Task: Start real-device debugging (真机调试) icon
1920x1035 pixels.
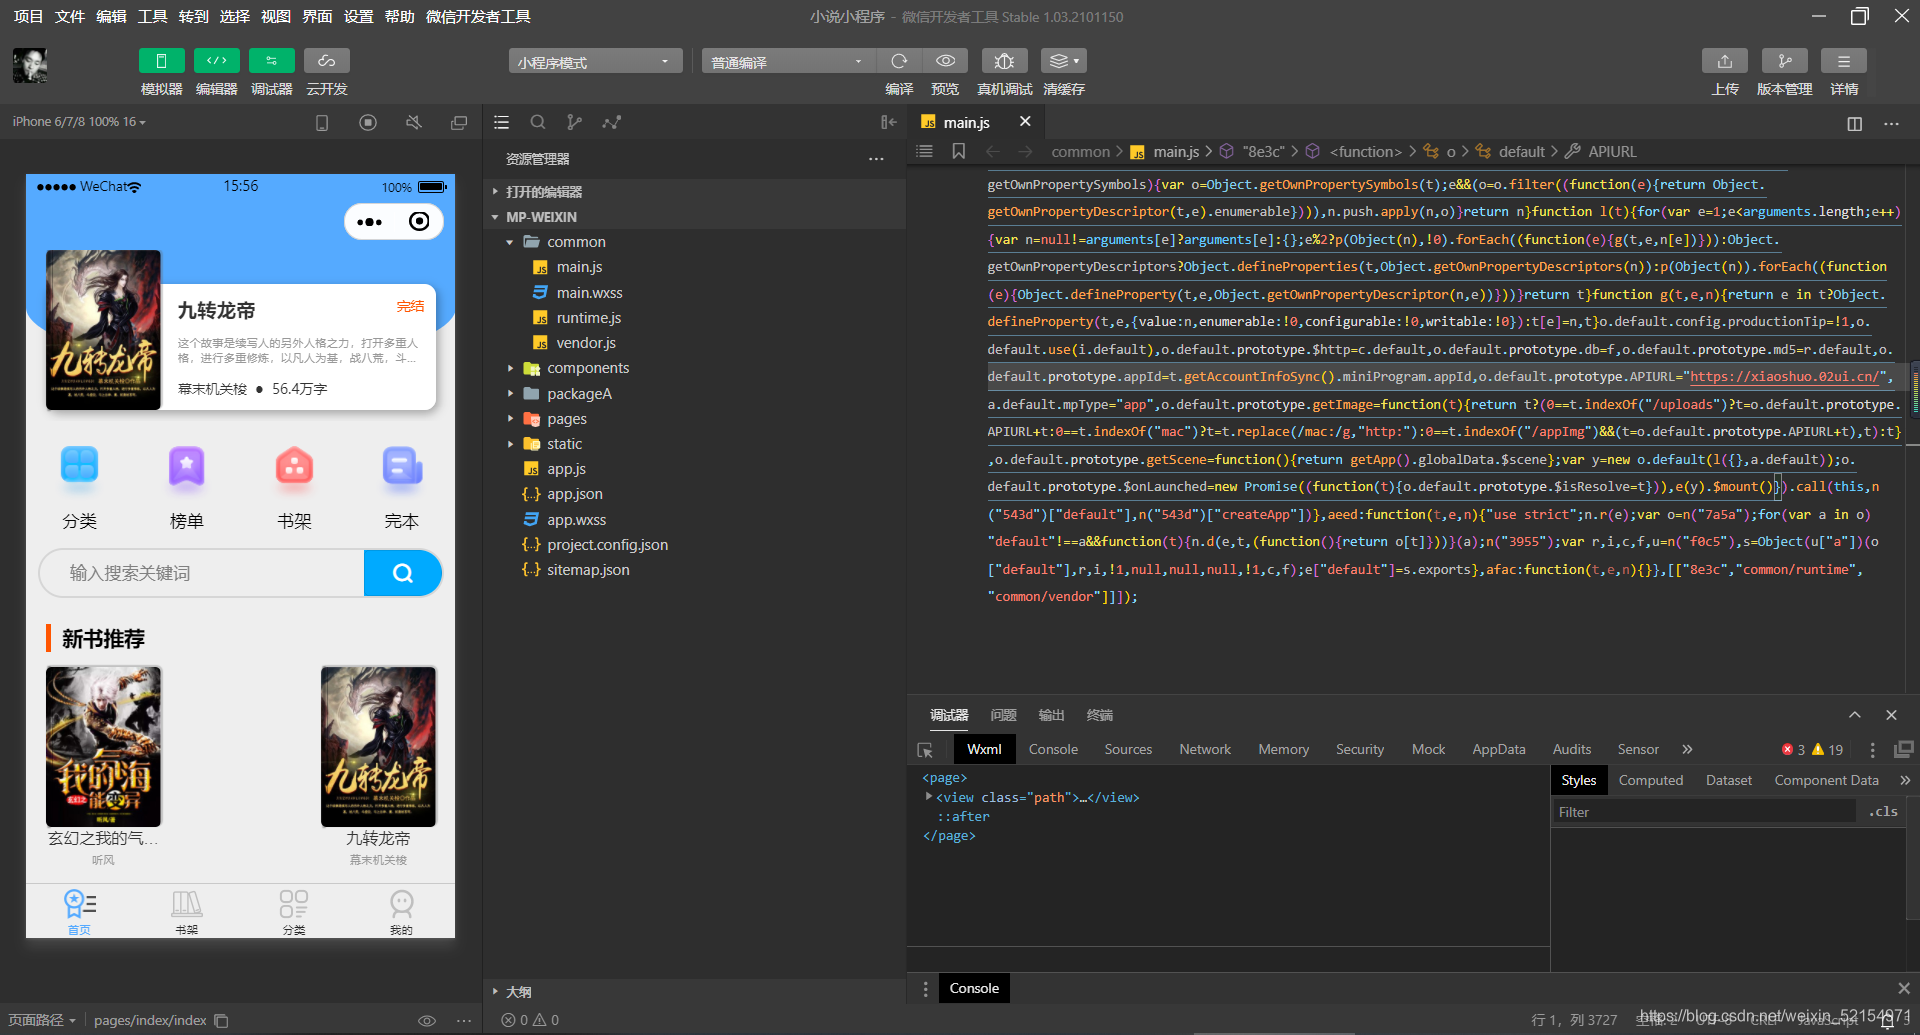Action: pos(1004,61)
